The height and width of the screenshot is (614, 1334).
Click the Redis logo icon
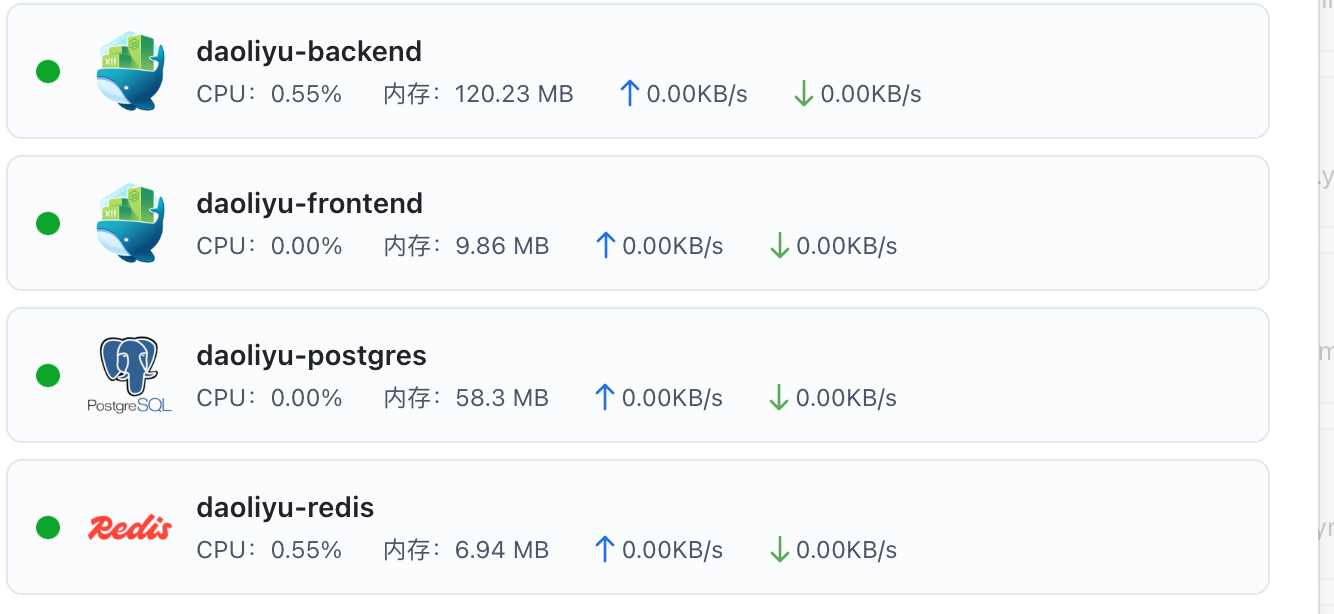130,527
